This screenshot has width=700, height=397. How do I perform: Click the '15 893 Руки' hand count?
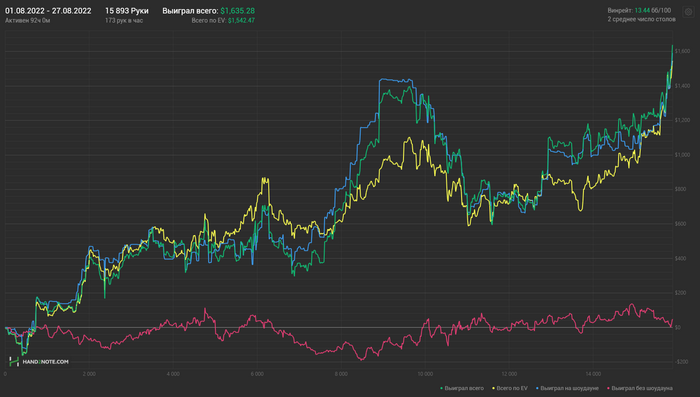pos(127,11)
